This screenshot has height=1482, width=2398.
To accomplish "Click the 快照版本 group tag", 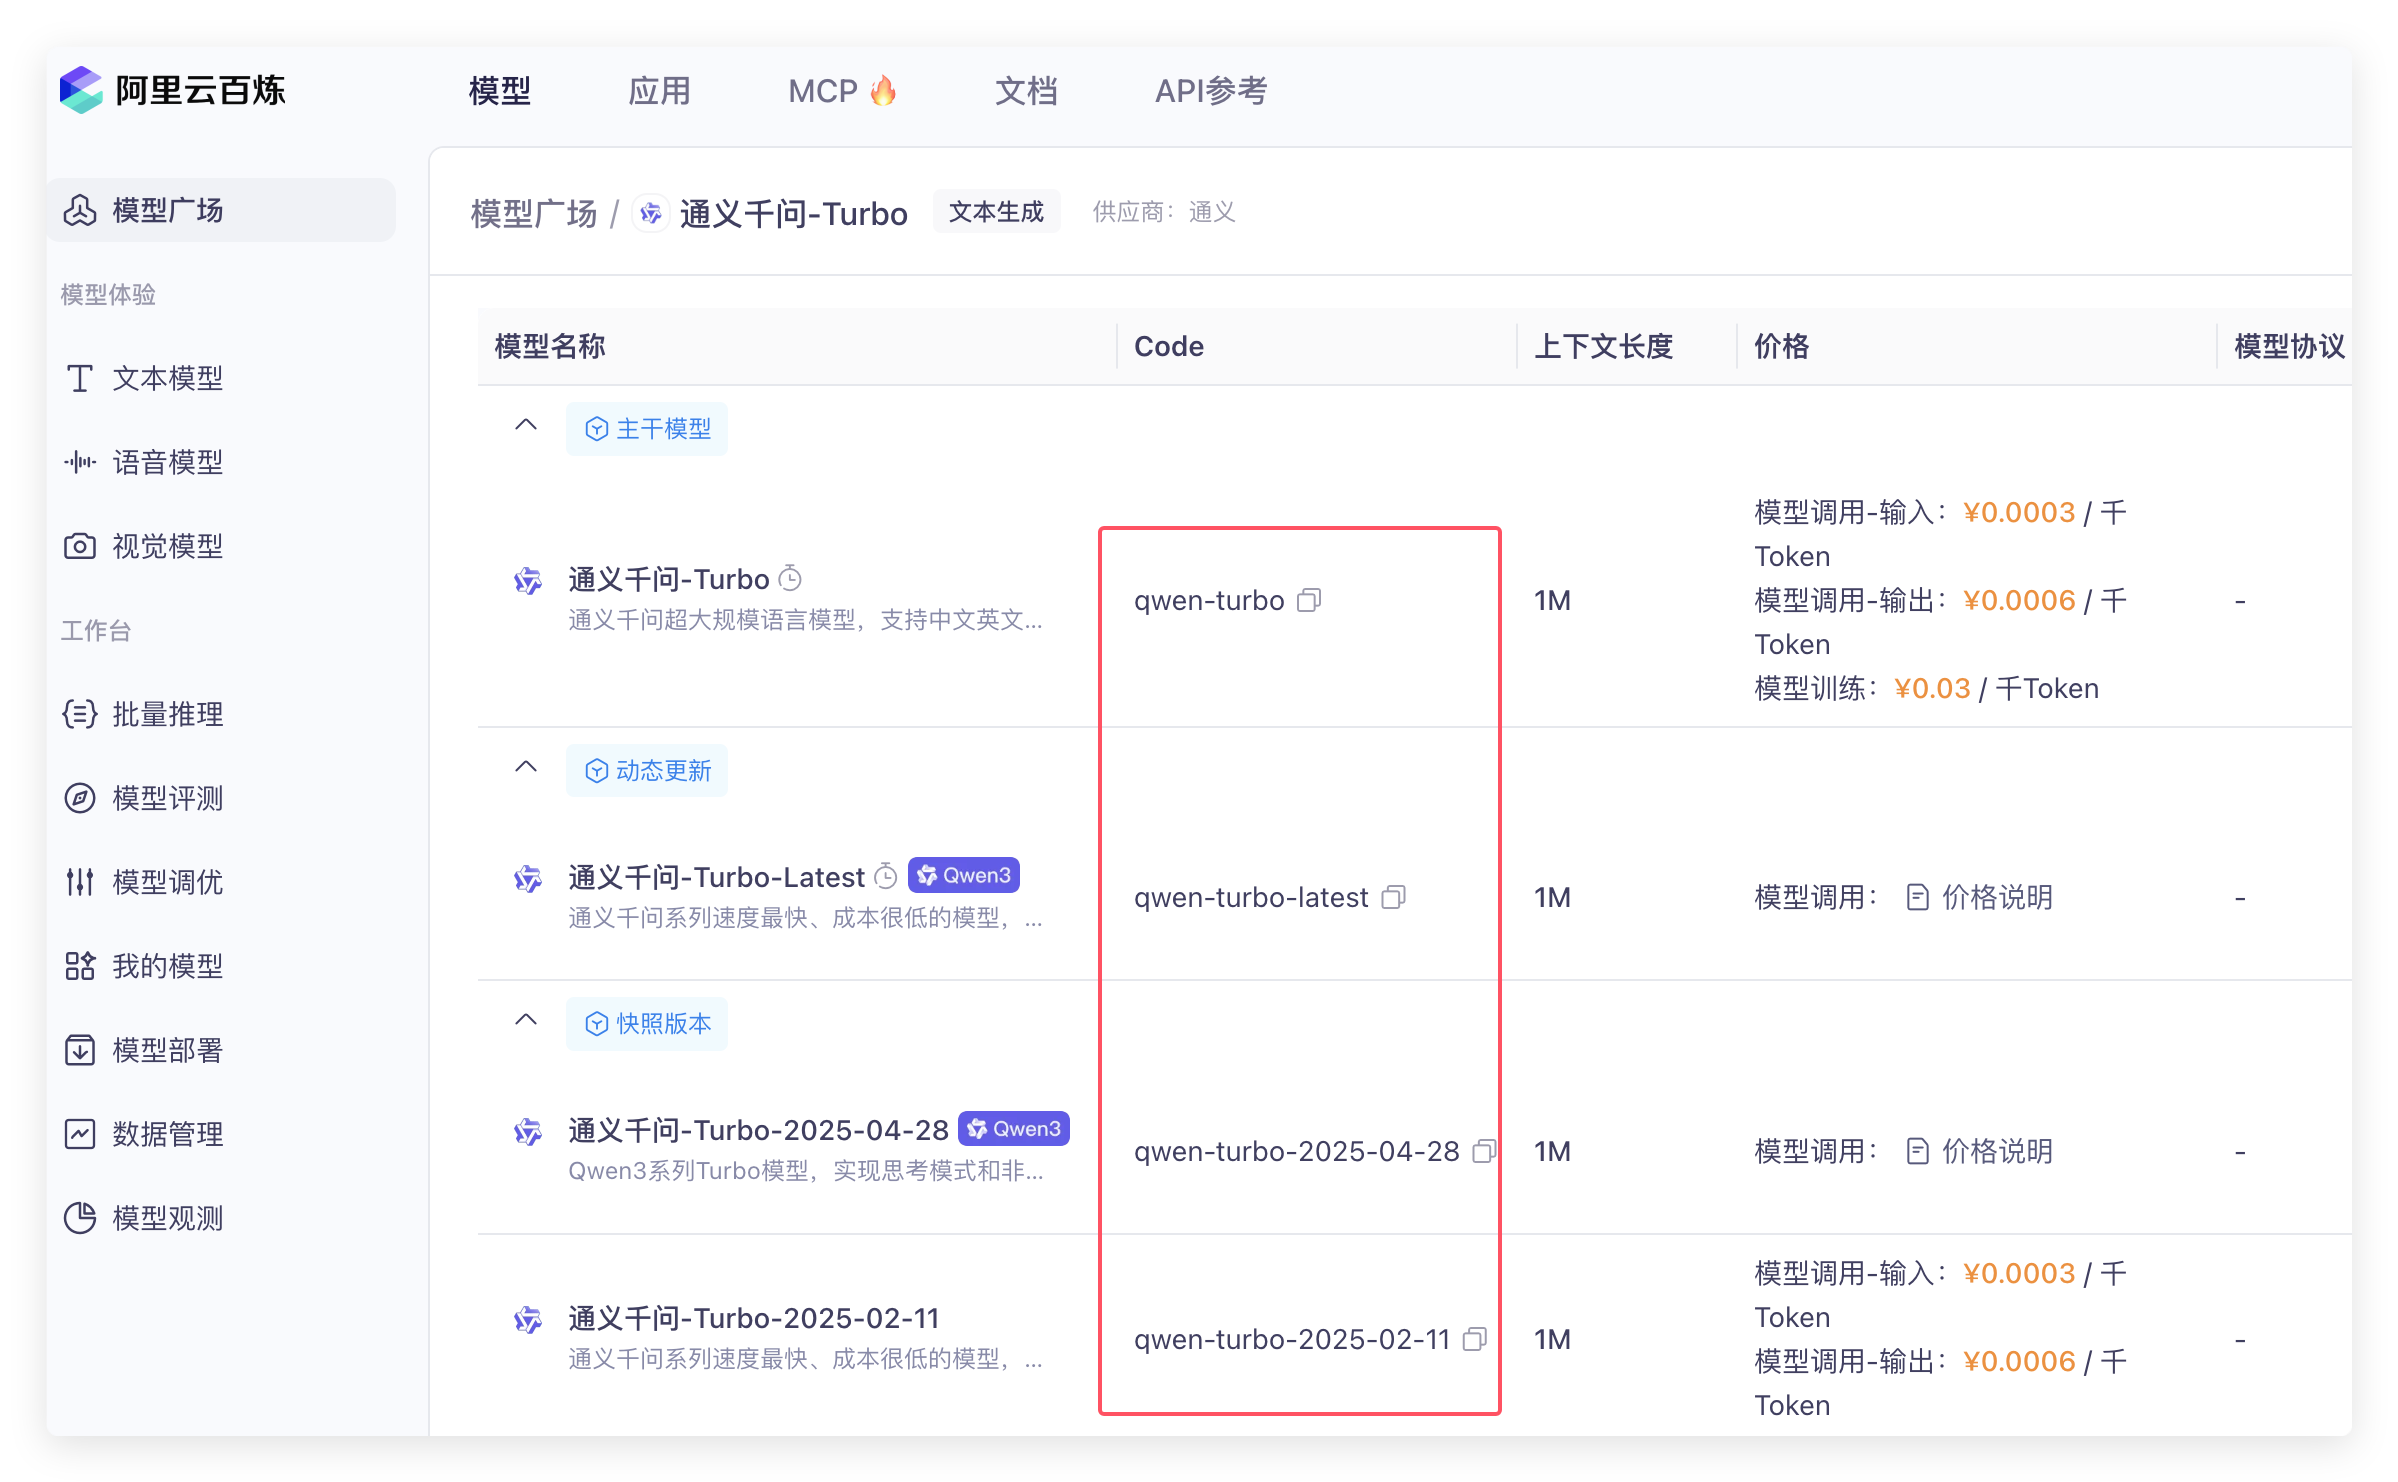I will tap(647, 1024).
